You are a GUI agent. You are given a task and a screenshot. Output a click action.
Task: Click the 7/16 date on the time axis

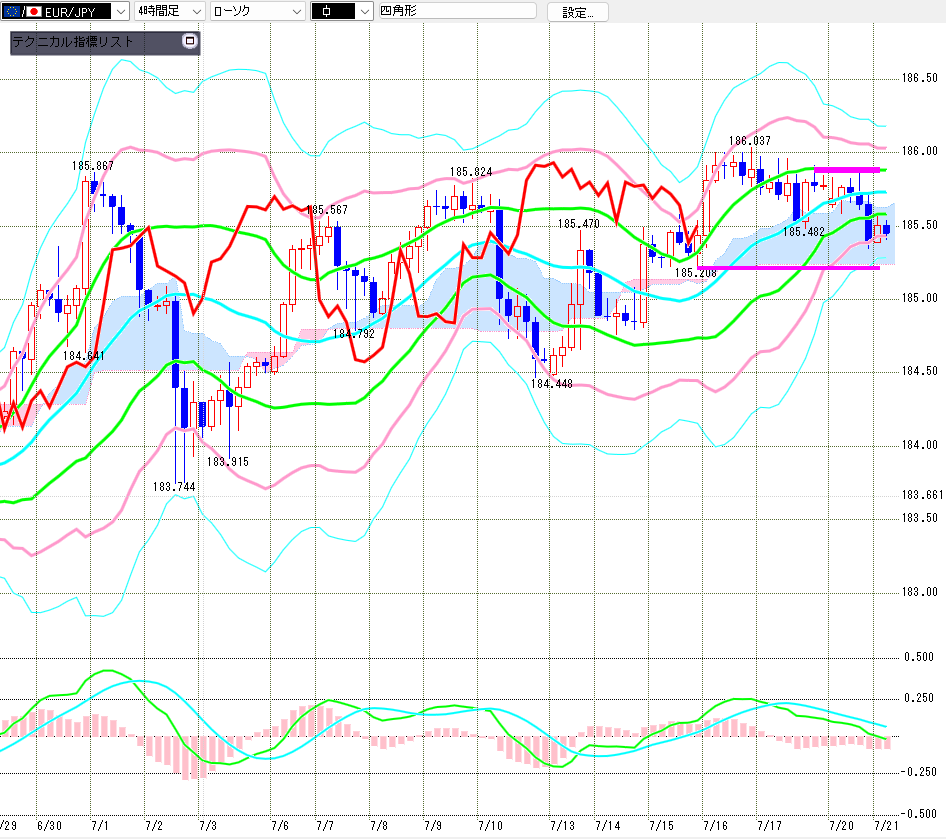click(x=715, y=825)
